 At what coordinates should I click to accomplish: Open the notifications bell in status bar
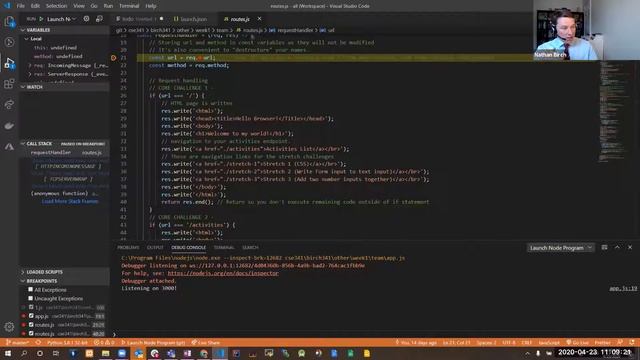coord(632,342)
